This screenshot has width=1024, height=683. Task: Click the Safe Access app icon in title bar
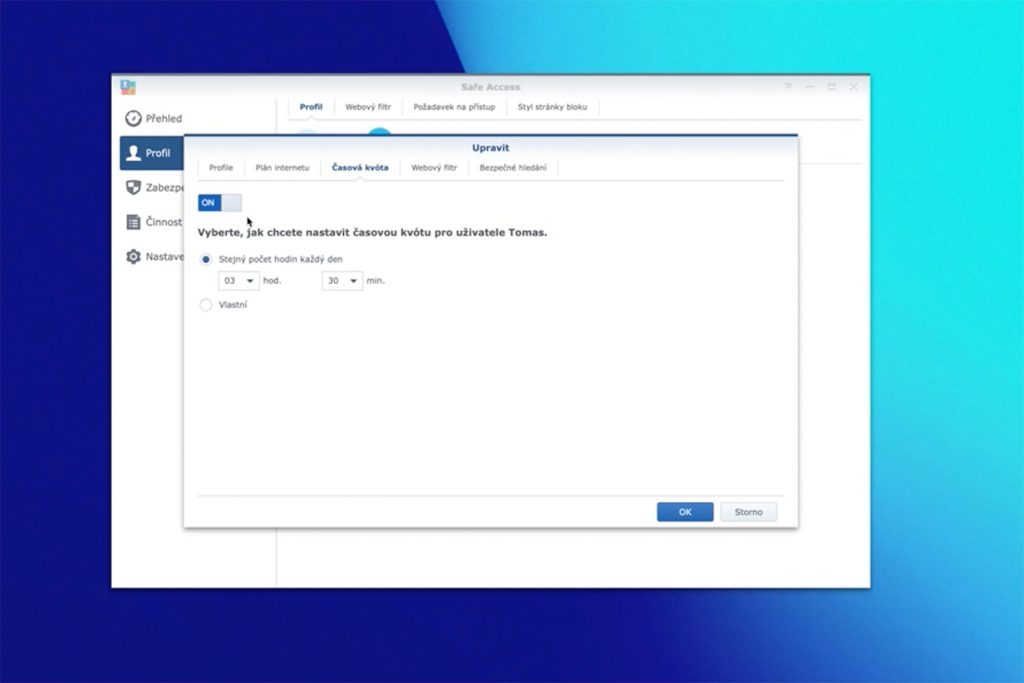pos(128,87)
